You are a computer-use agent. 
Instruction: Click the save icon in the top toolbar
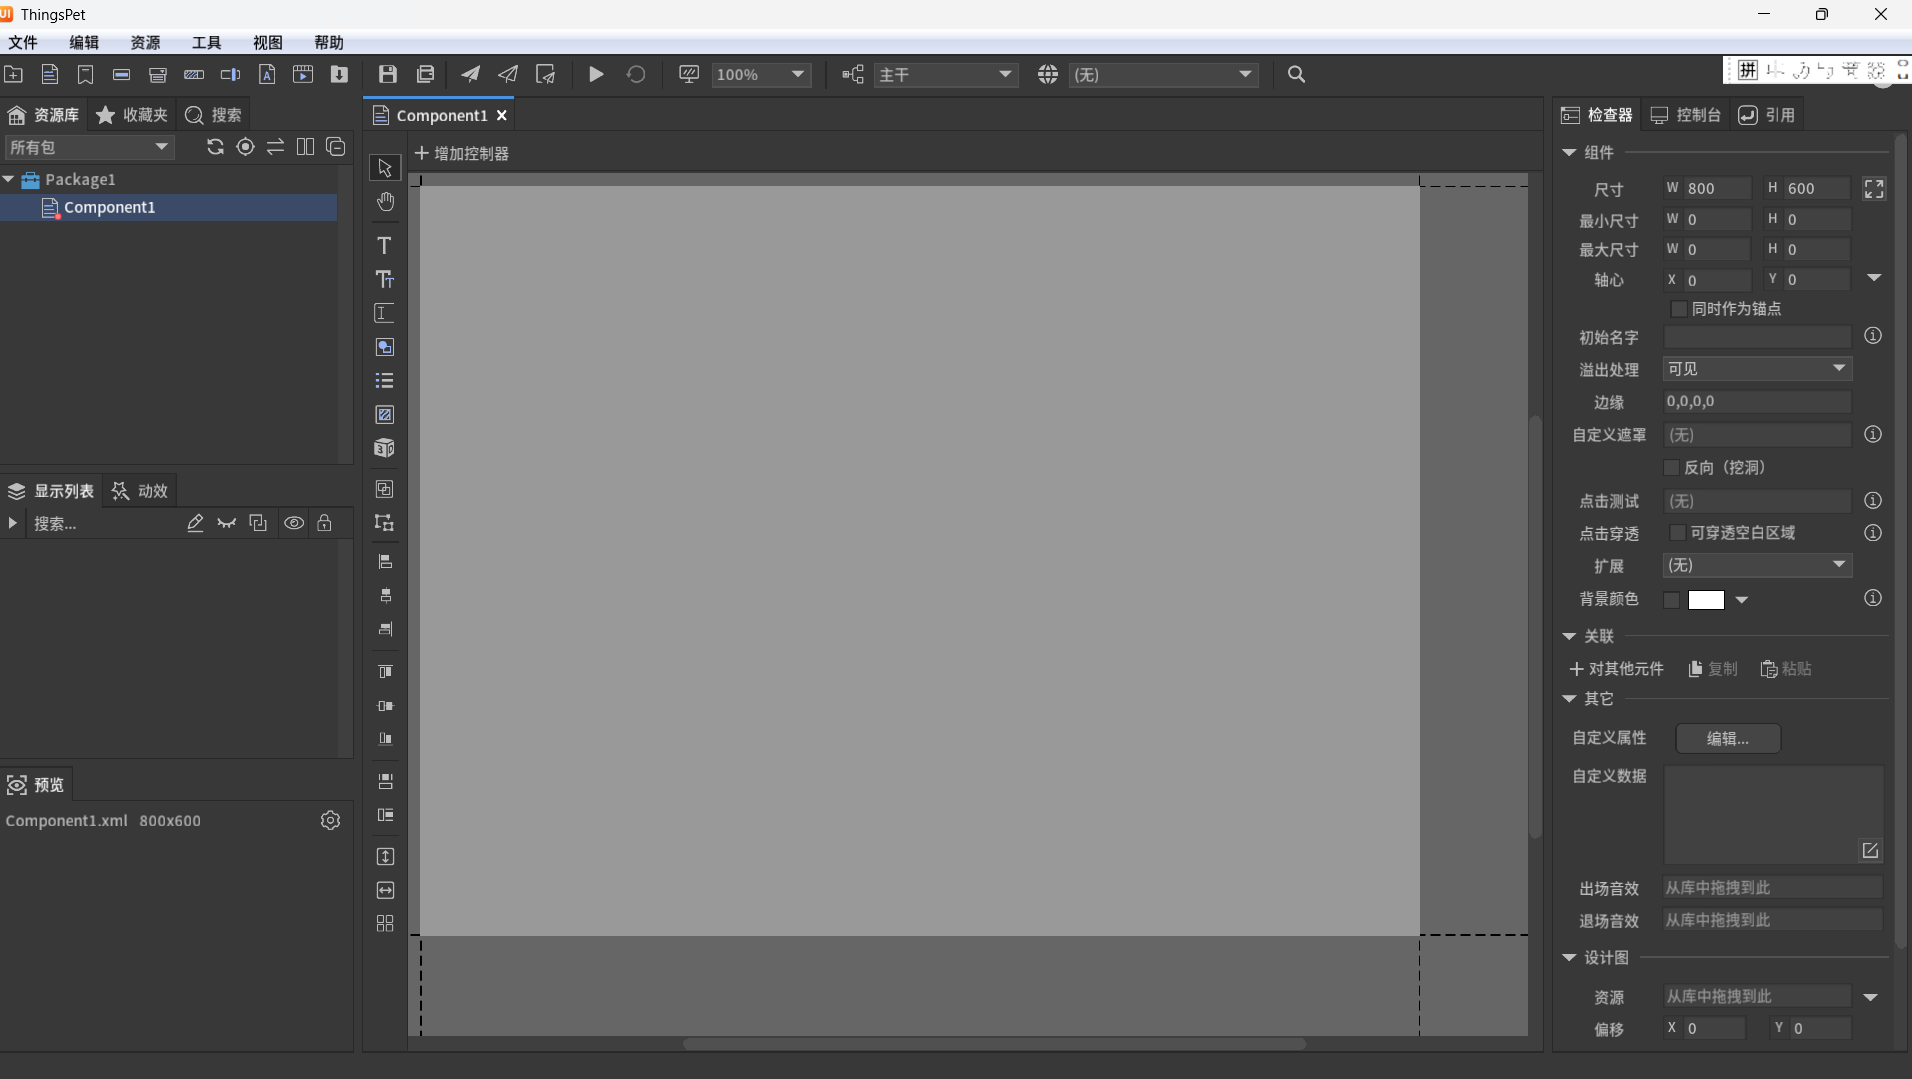[x=388, y=74]
